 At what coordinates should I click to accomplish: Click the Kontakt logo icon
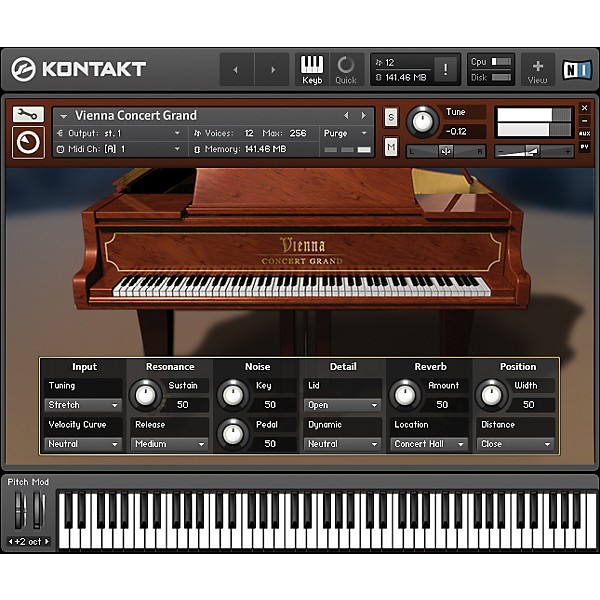coord(23,69)
